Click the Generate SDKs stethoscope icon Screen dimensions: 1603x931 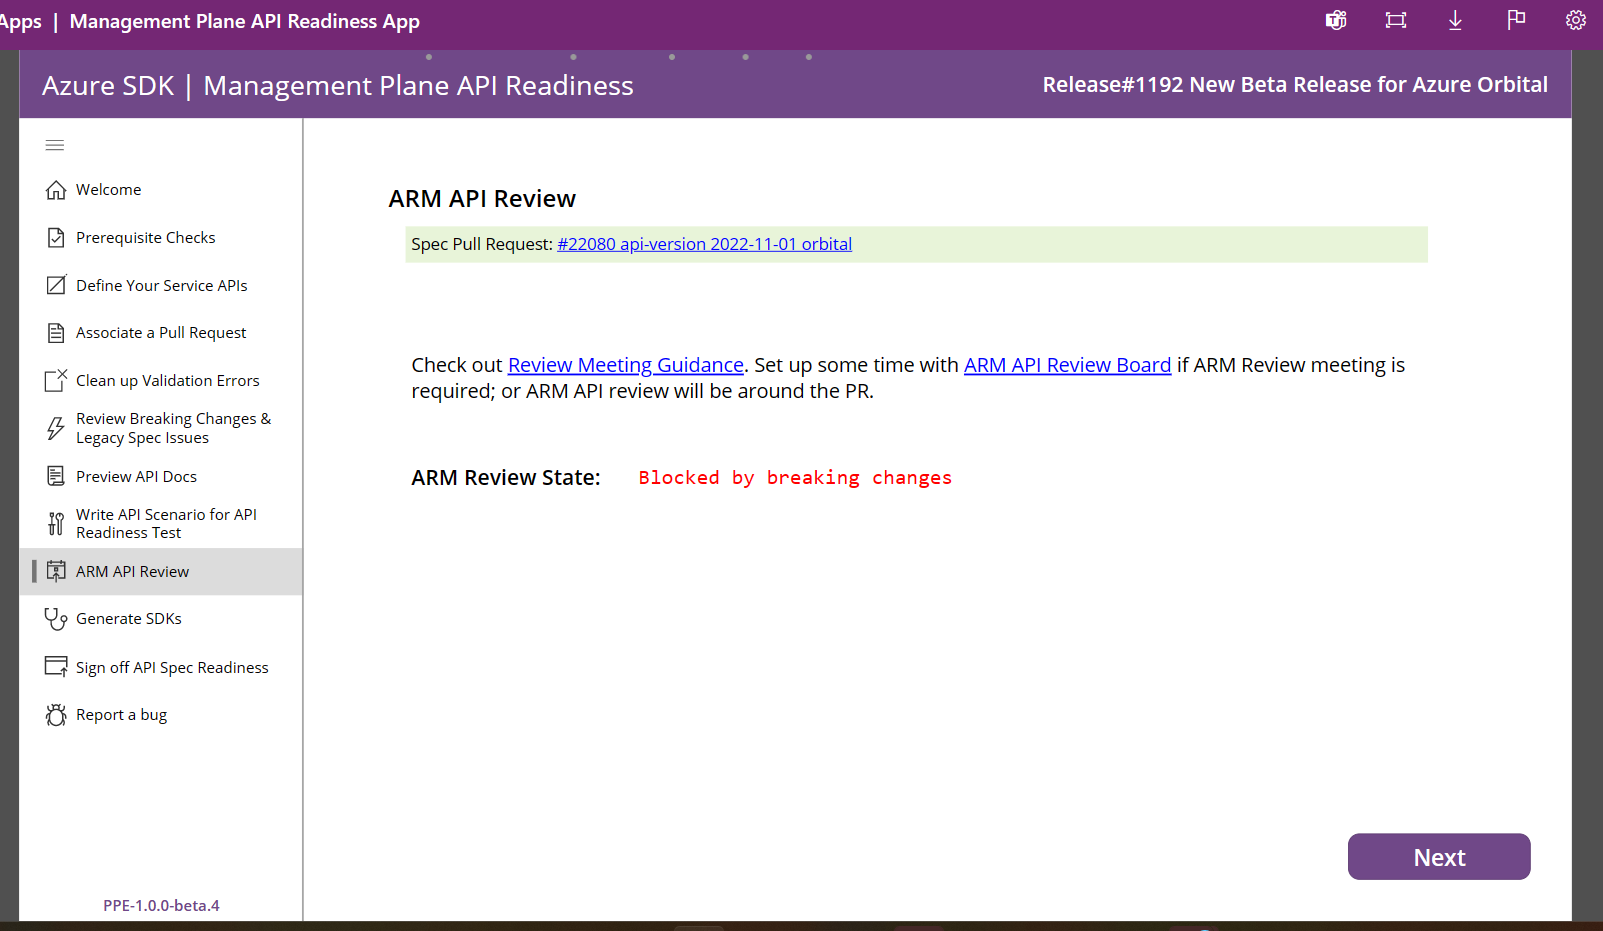56,619
